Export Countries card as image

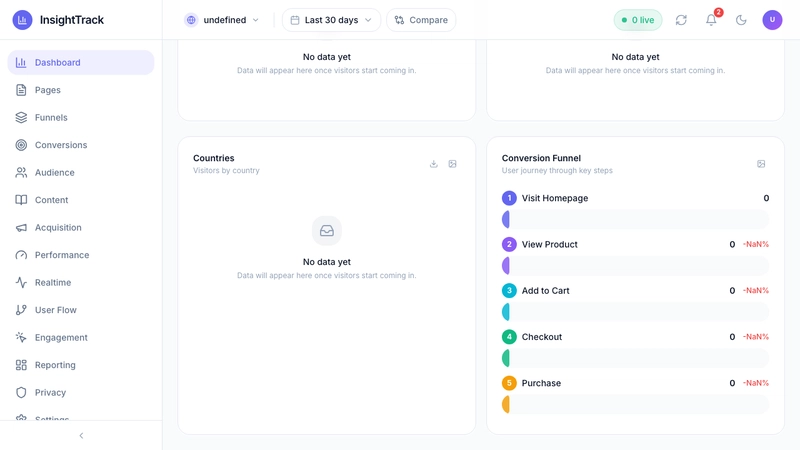pyautogui.click(x=453, y=164)
